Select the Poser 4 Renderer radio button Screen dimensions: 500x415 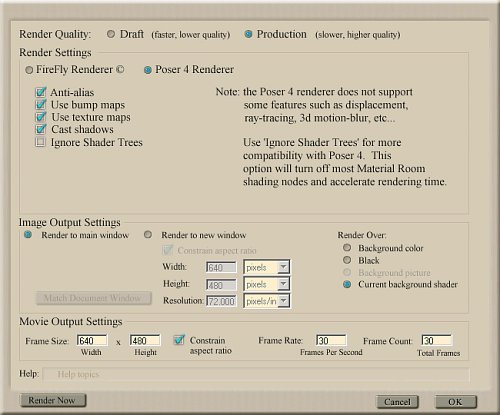[148, 70]
